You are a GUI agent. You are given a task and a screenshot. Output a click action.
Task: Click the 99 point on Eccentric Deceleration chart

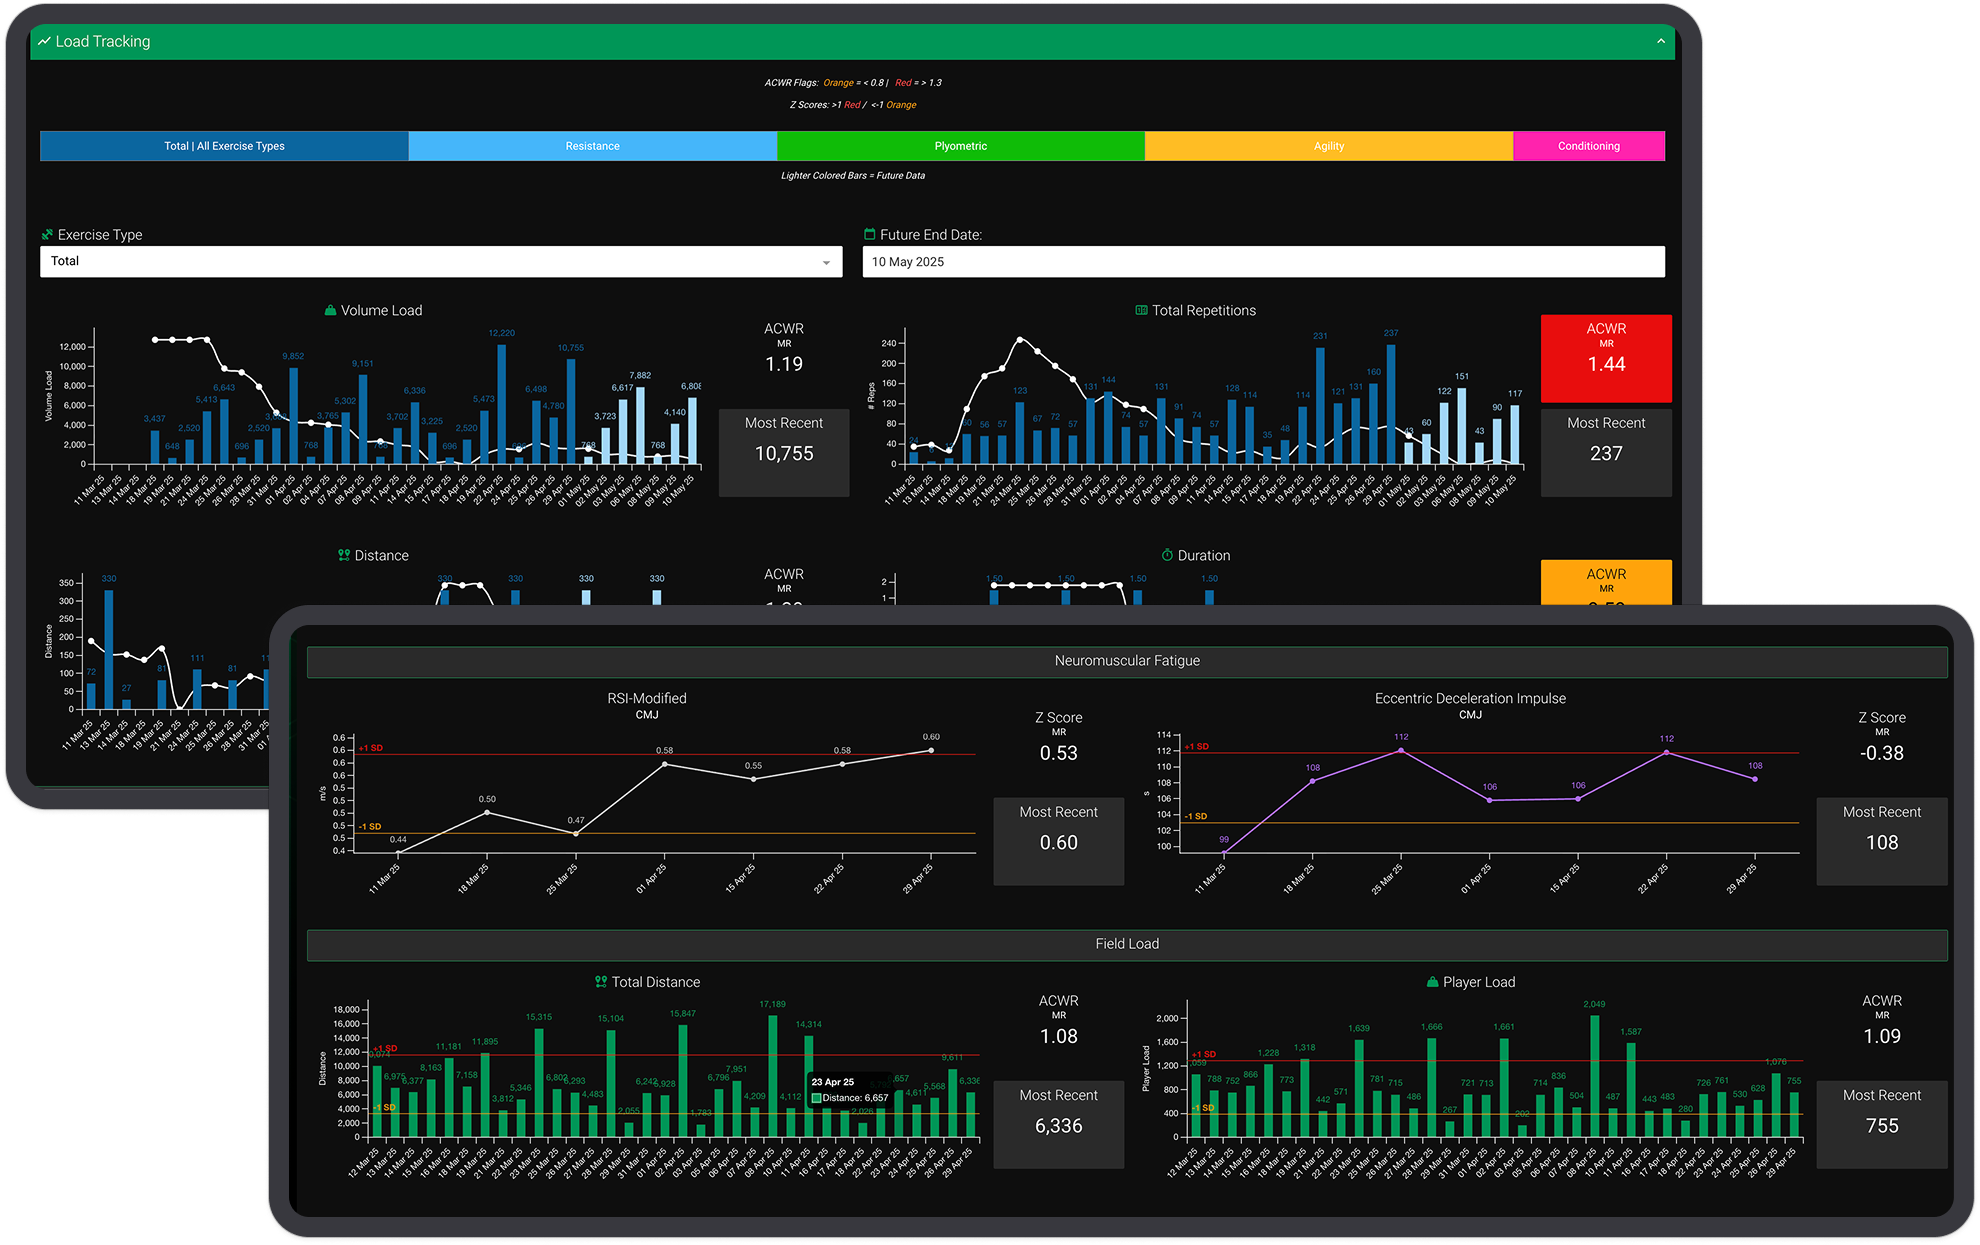(1224, 852)
